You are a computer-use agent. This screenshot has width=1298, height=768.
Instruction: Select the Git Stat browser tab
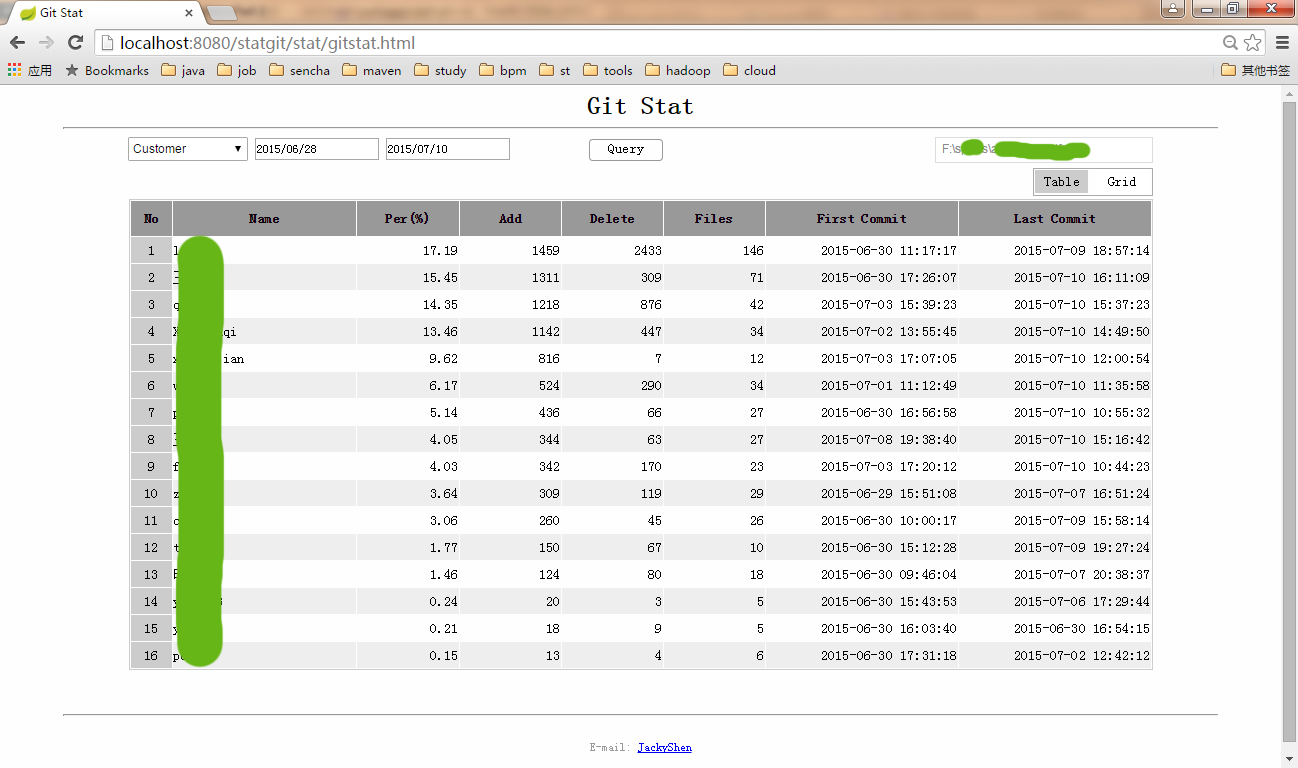coord(100,13)
